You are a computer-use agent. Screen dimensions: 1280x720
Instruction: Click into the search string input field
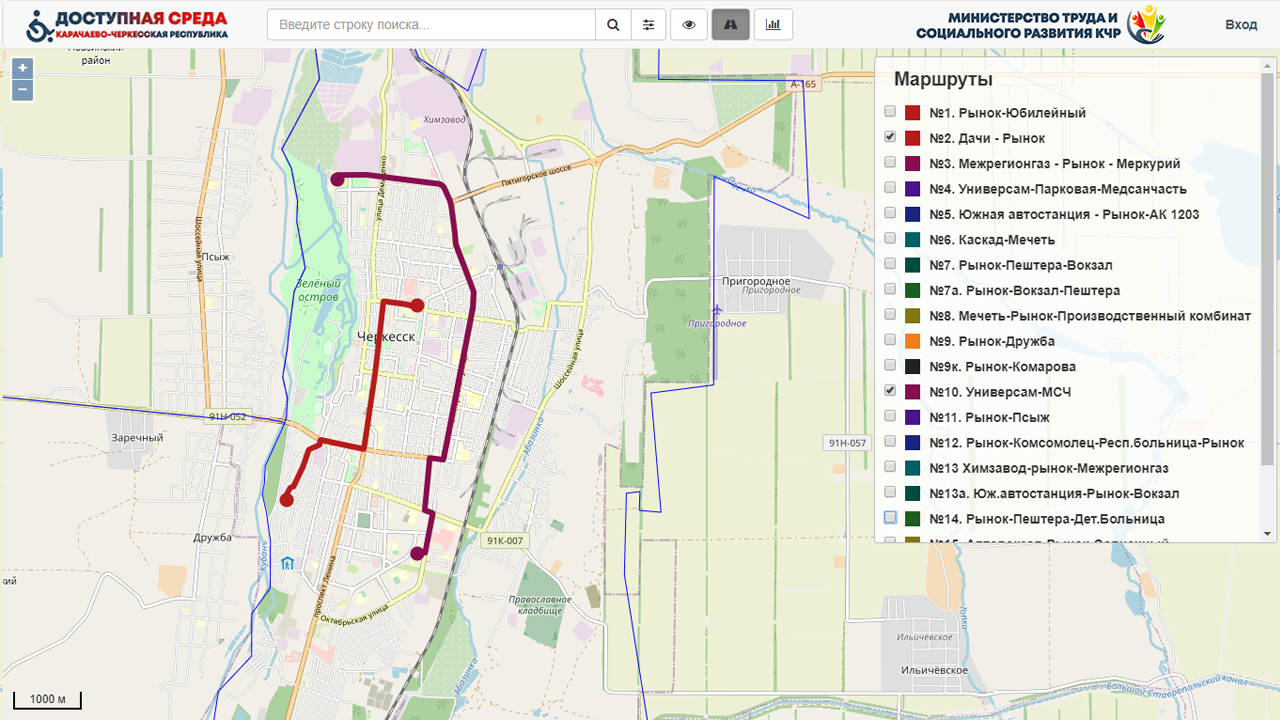(x=431, y=25)
